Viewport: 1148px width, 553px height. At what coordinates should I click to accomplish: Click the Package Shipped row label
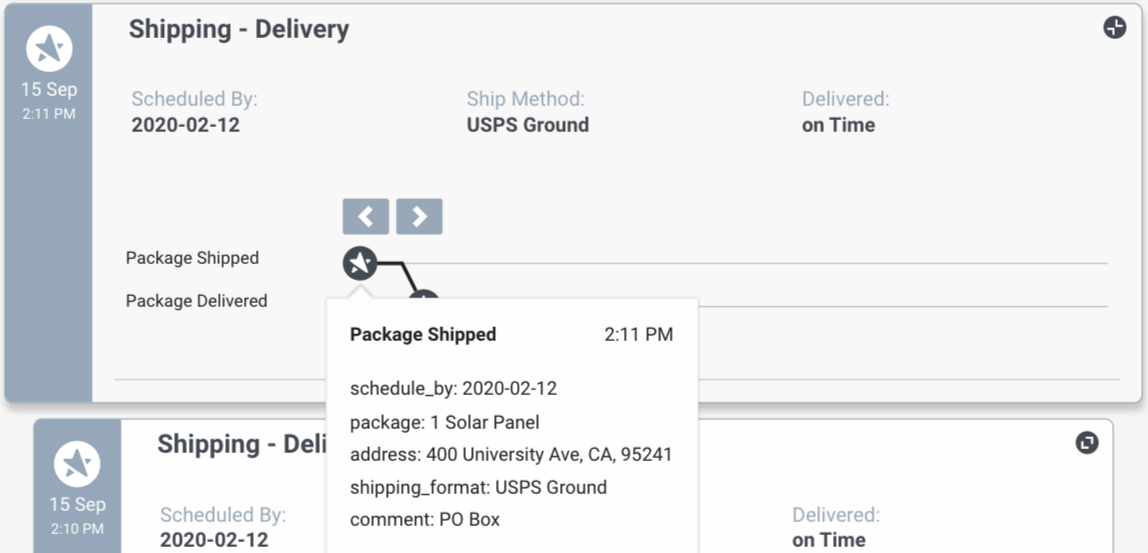(x=193, y=258)
